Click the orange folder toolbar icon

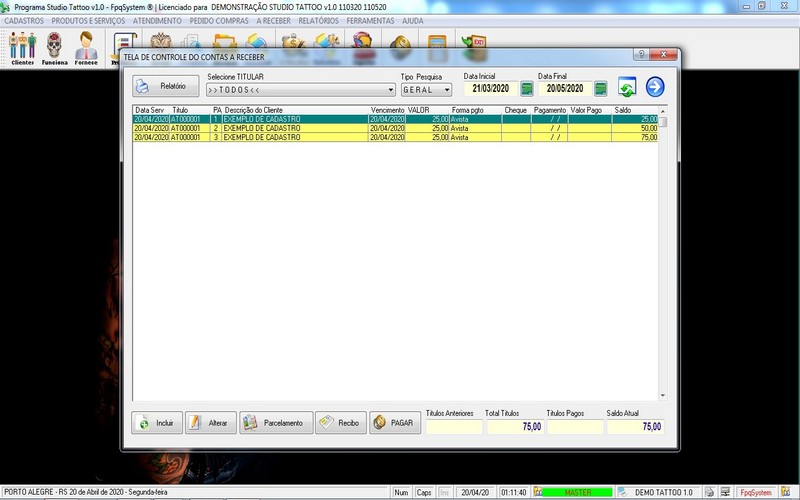[224, 42]
